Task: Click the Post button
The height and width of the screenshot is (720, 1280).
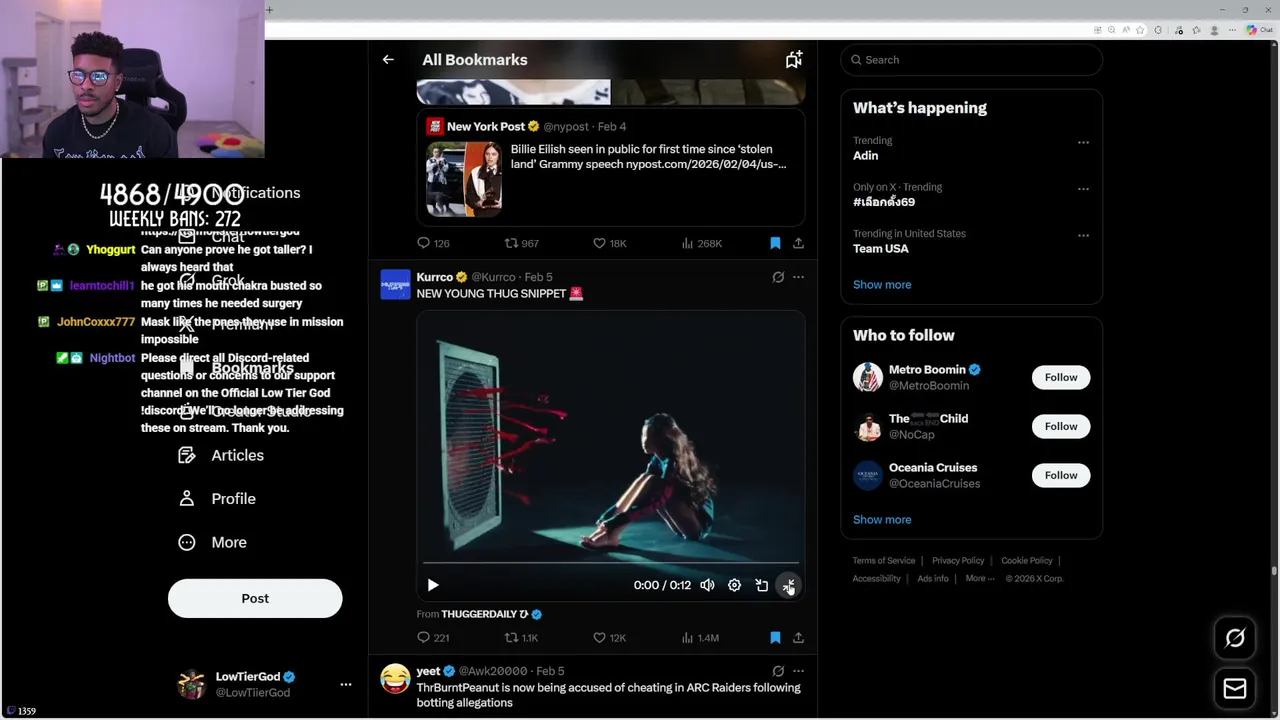Action: tap(255, 598)
